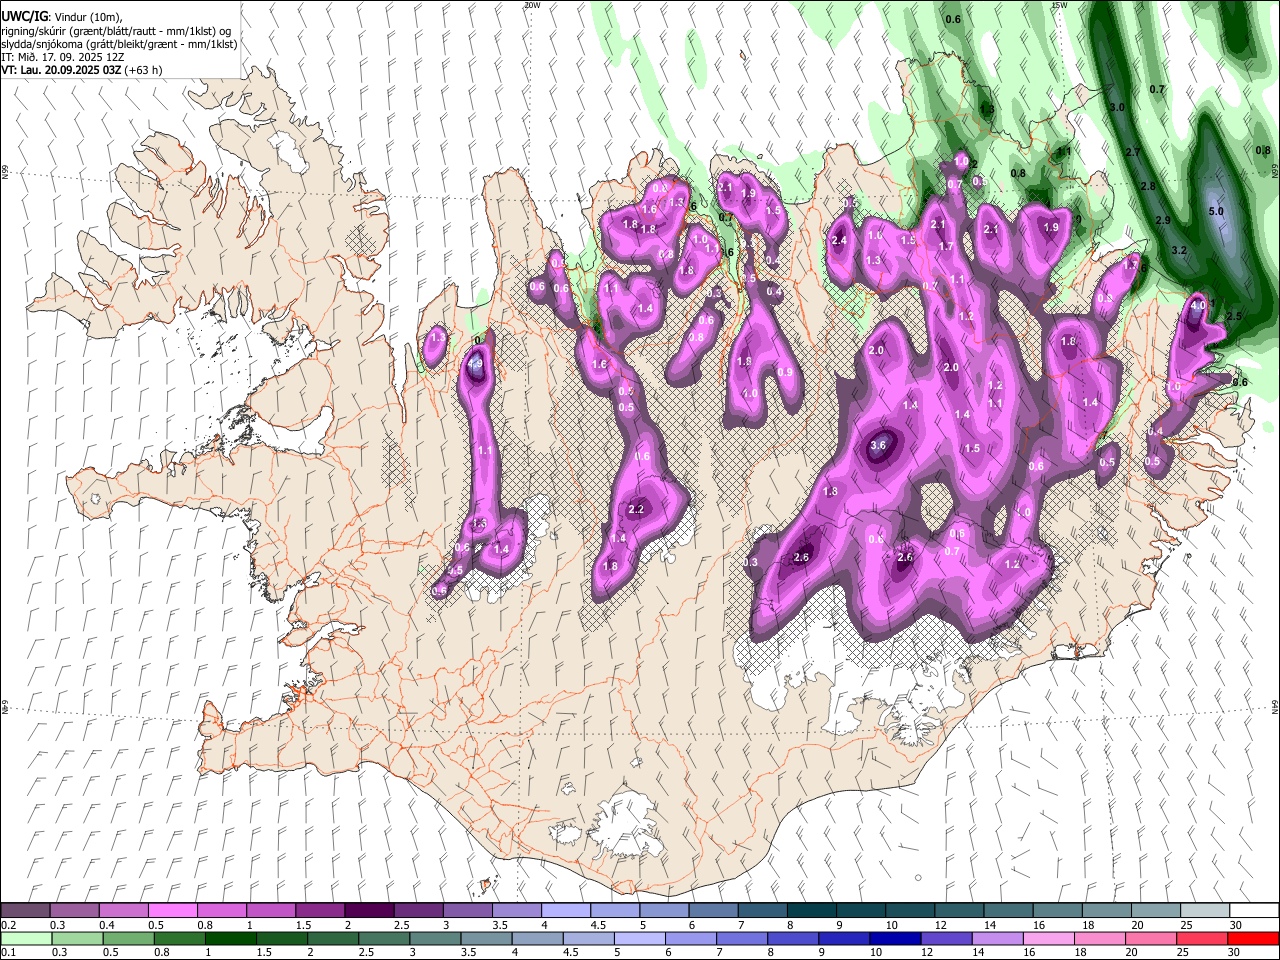Click the white top legend swatch after 30
The image size is (1280, 960).
pos(1253,911)
